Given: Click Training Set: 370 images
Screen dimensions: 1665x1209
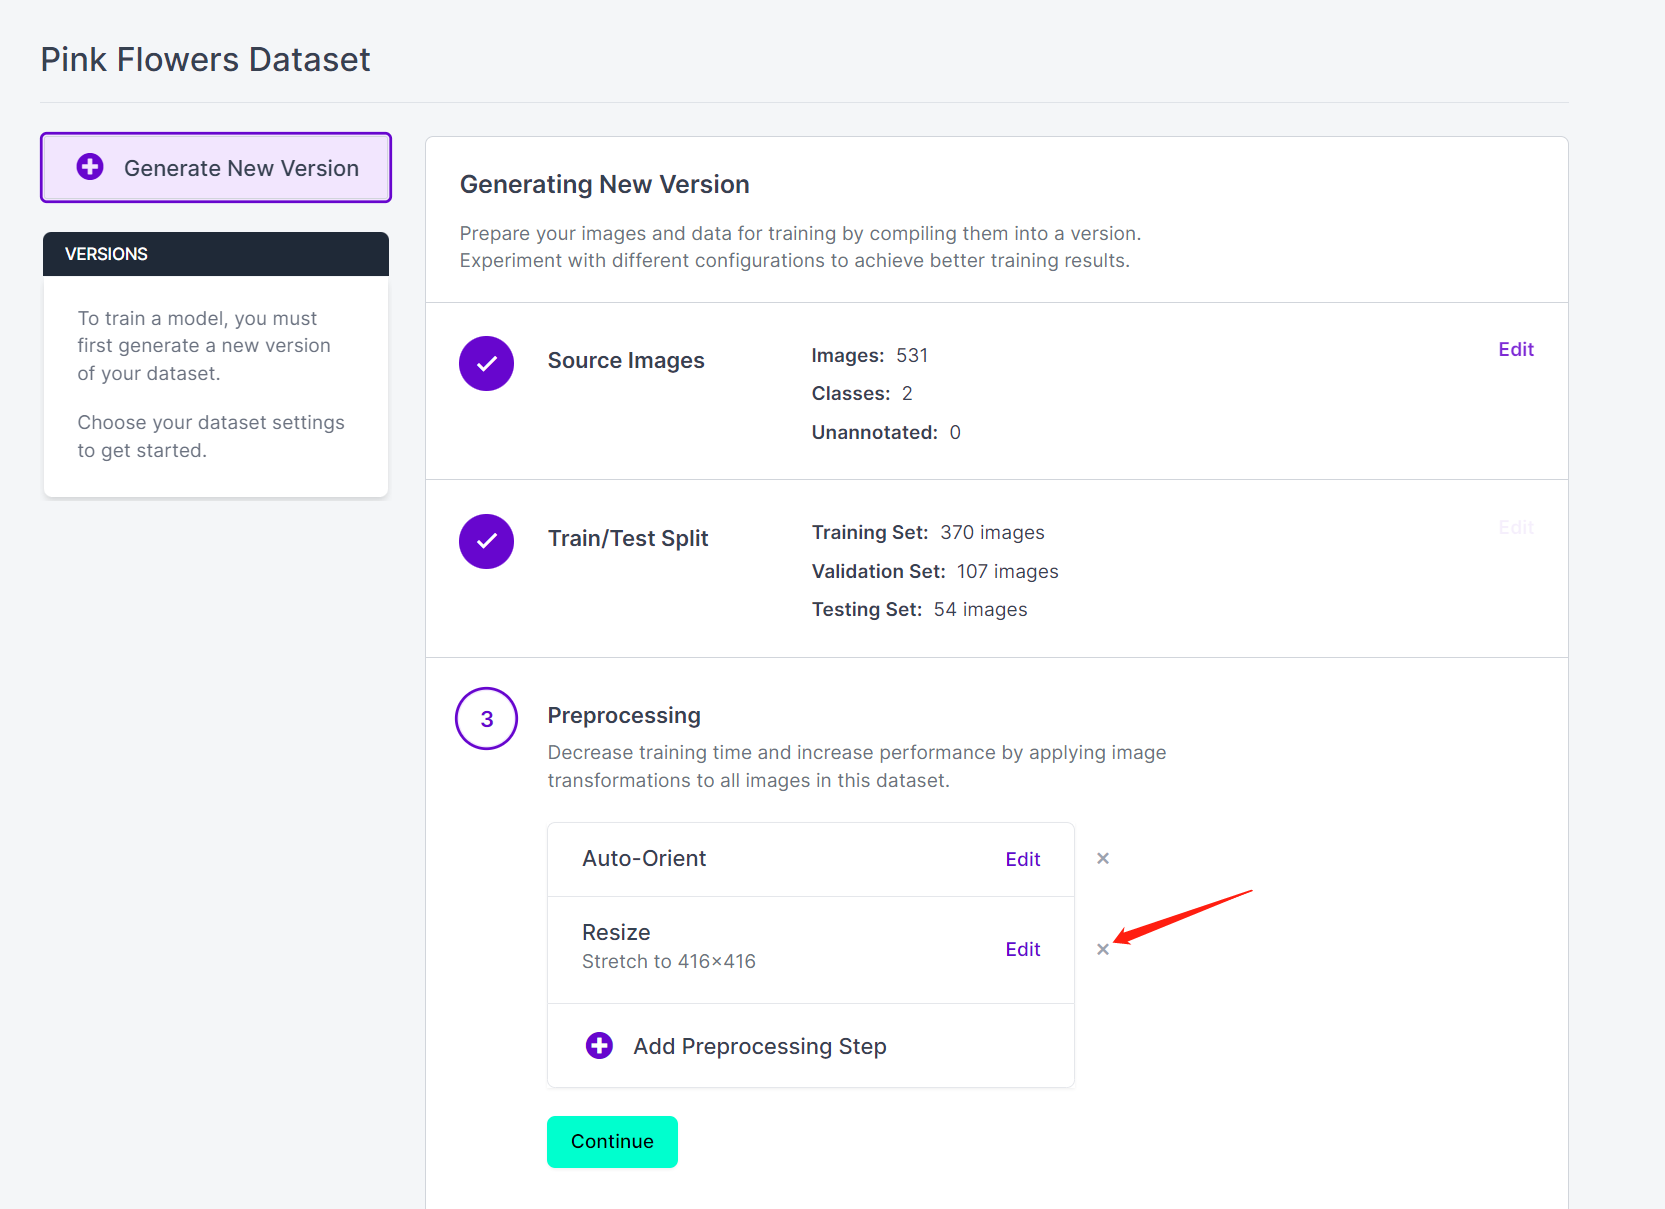Looking at the screenshot, I should tap(928, 532).
